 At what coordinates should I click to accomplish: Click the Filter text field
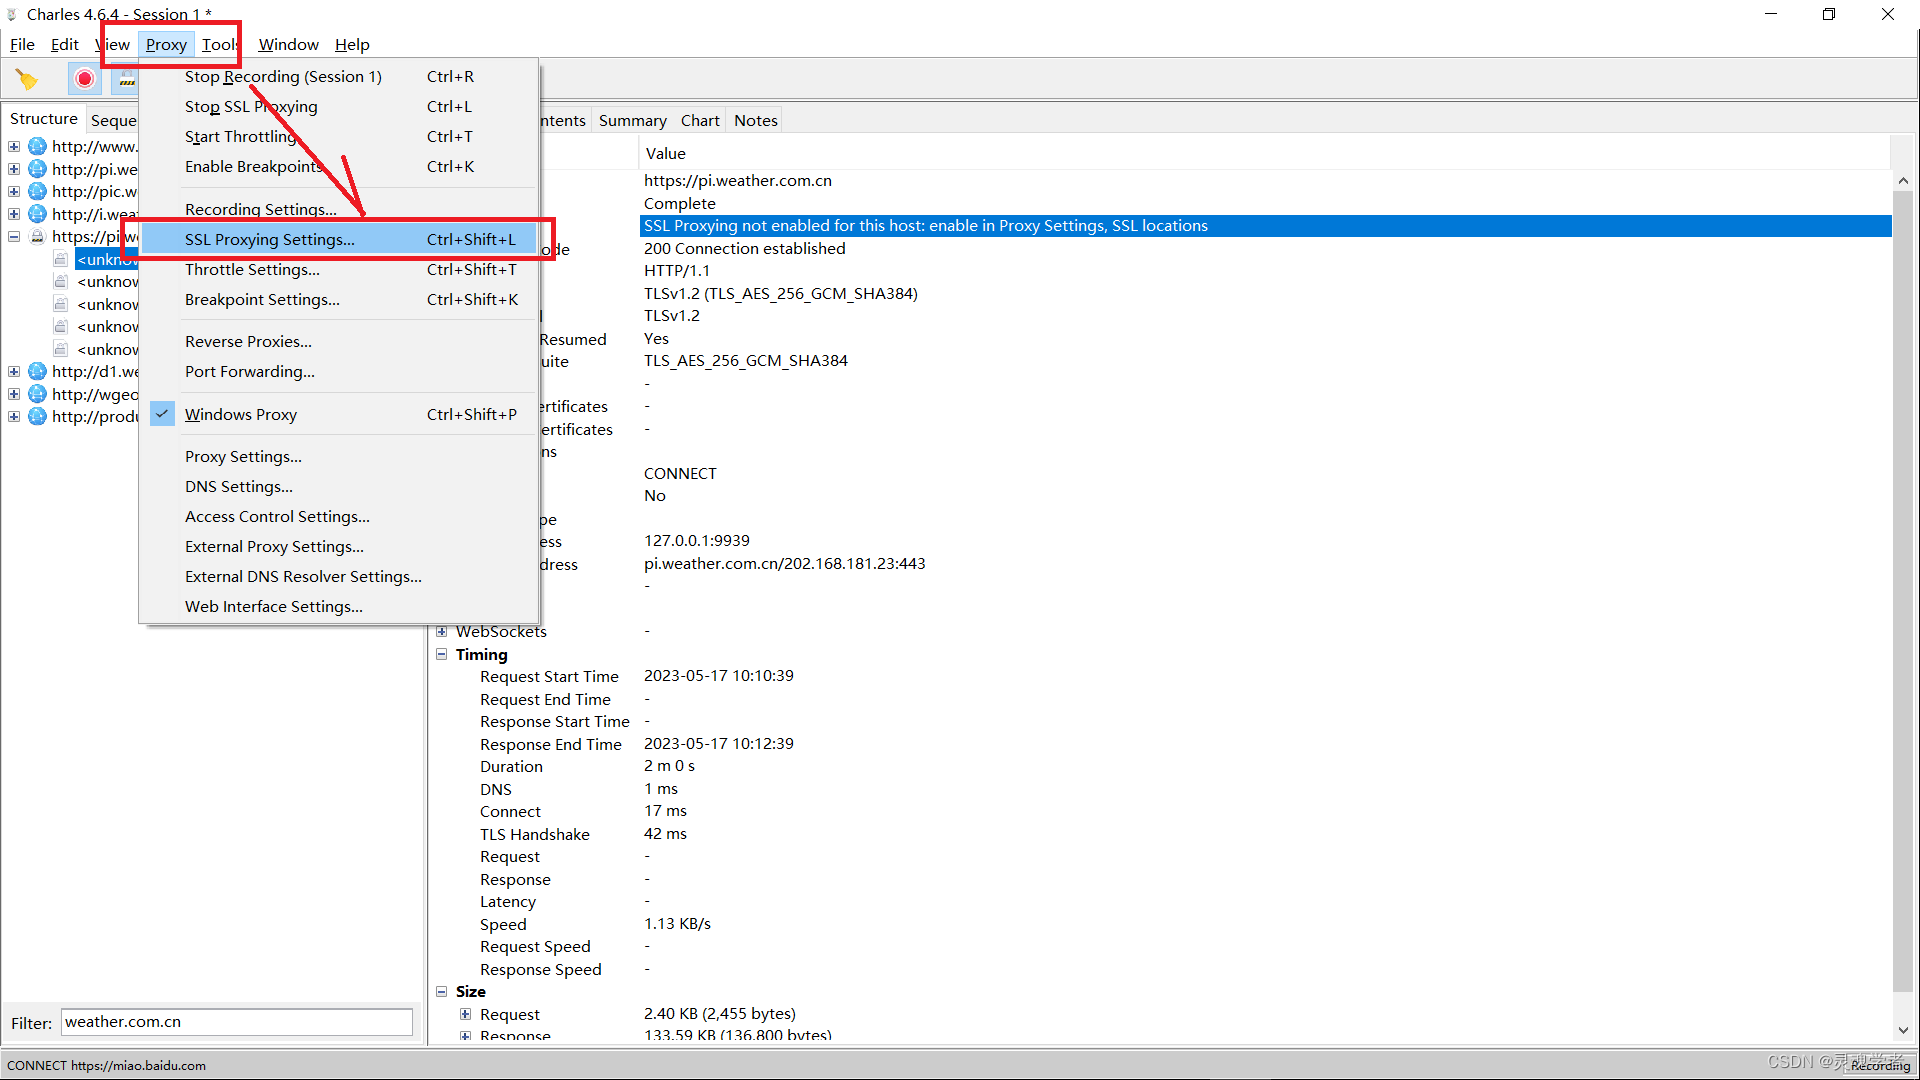(237, 1022)
